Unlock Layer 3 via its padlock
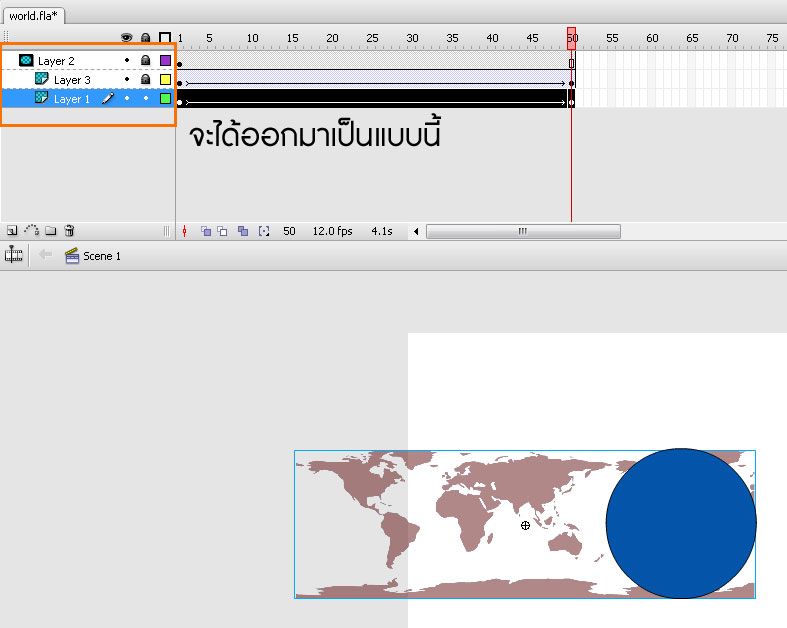Screen dimensions: 787x628 click(146, 79)
